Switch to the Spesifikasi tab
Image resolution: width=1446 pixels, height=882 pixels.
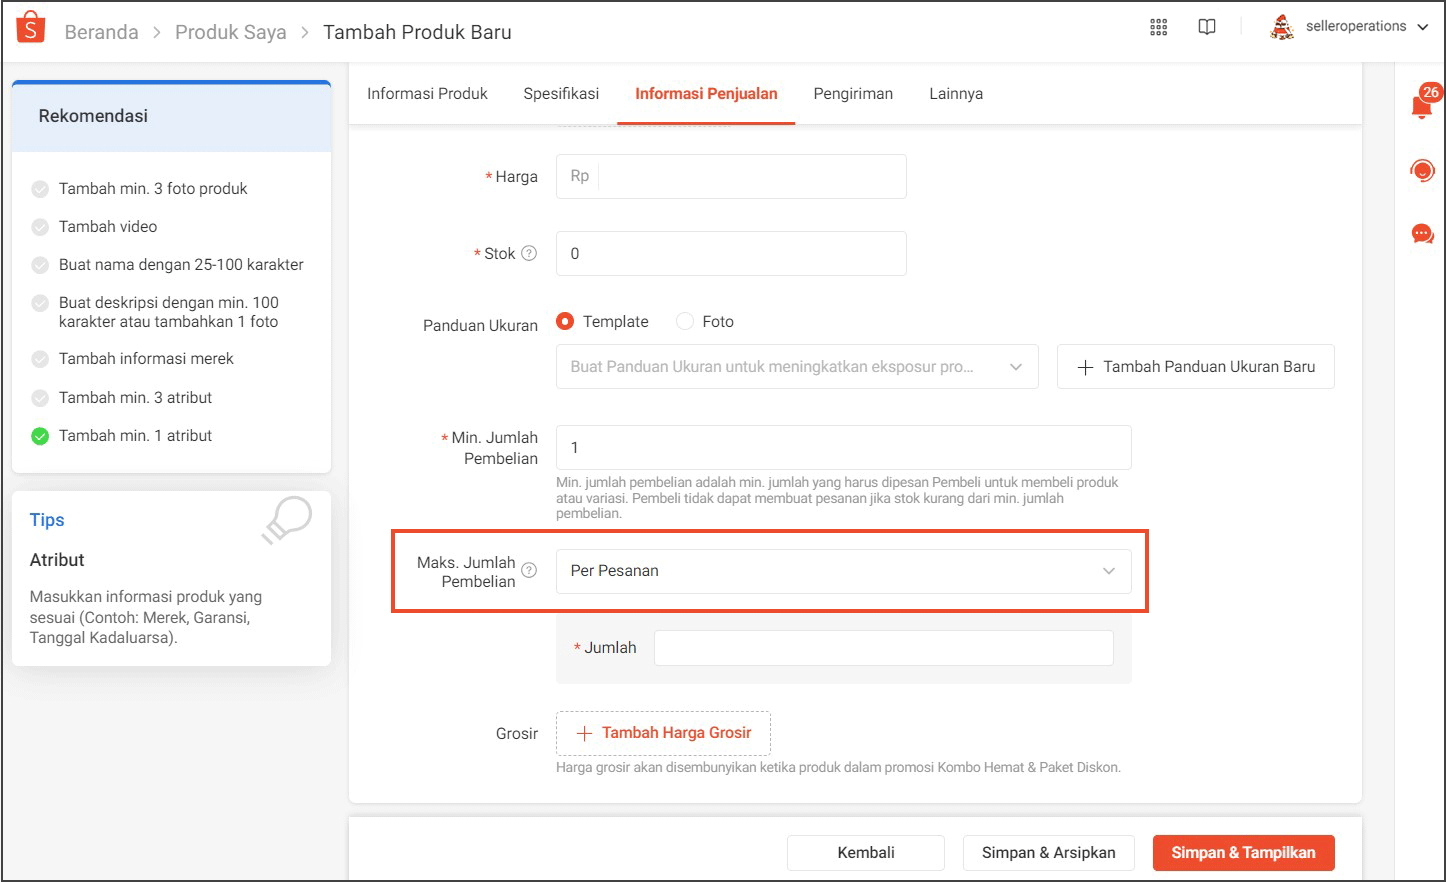coord(560,93)
